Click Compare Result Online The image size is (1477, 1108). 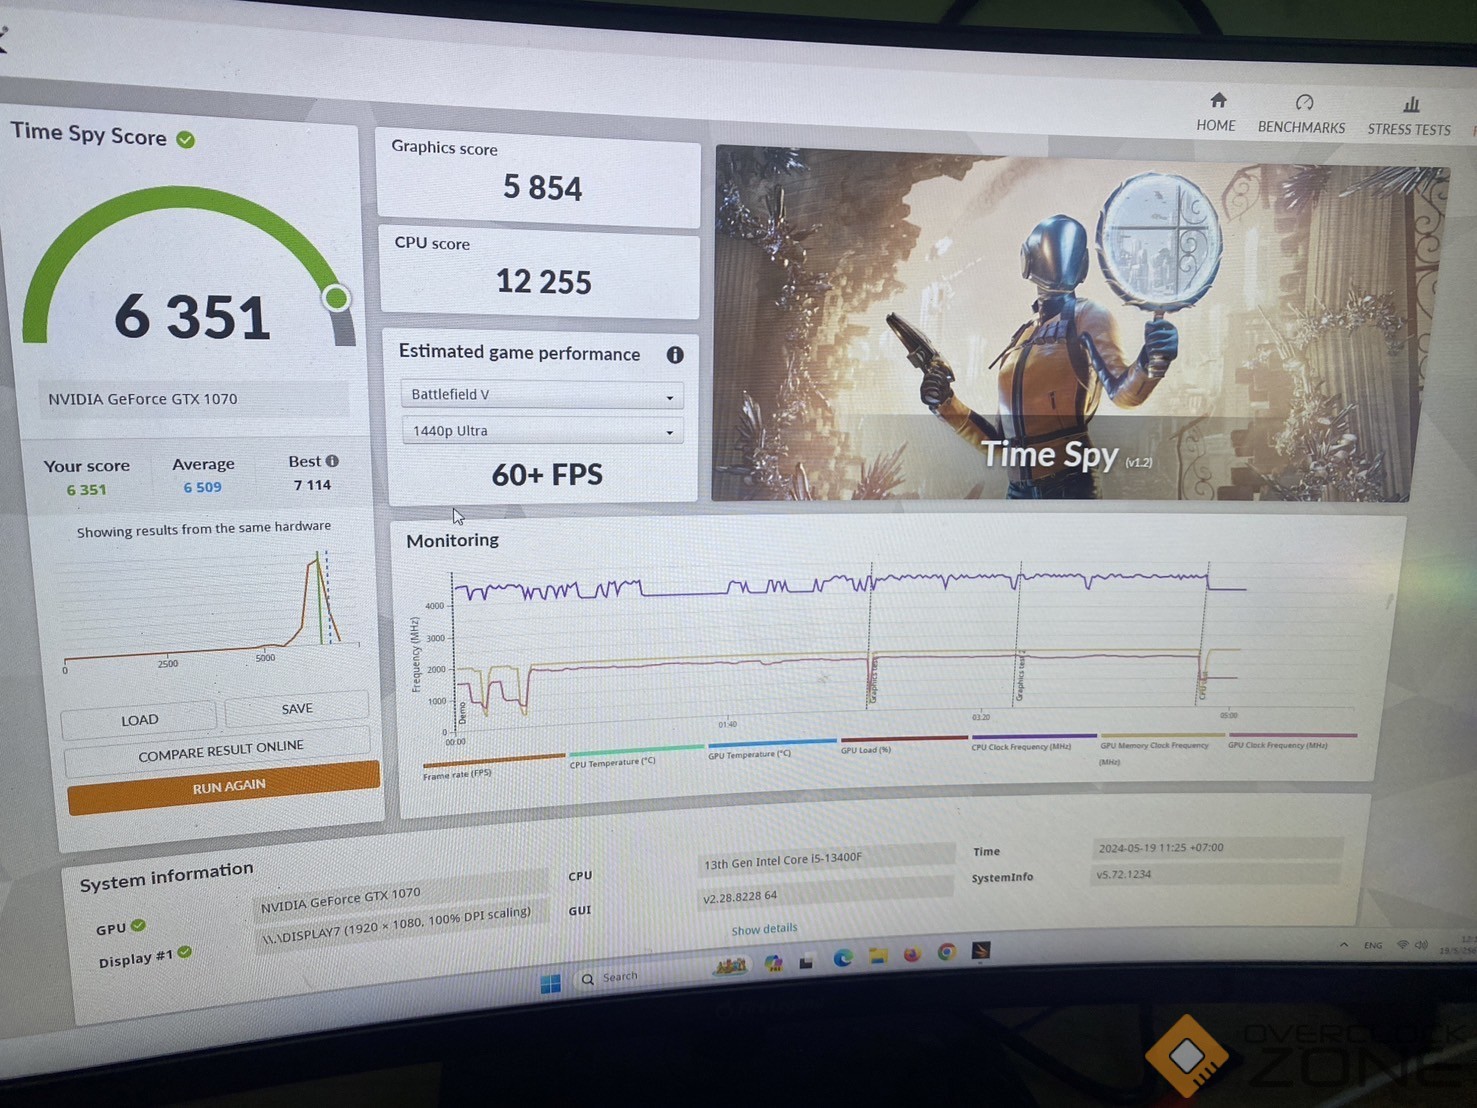click(x=220, y=751)
